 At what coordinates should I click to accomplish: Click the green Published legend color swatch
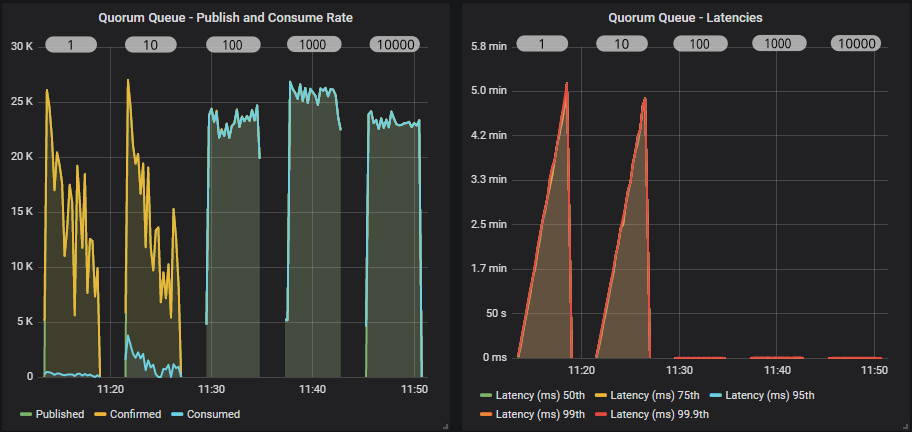coord(25,414)
